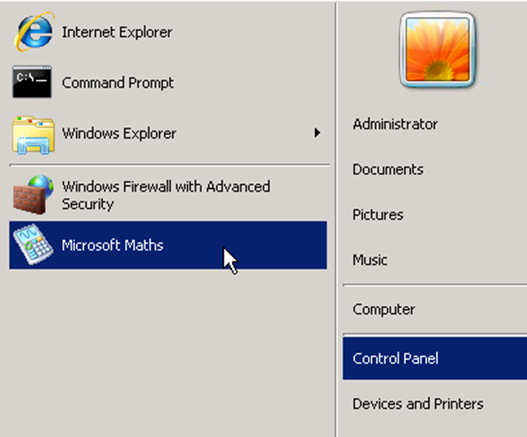Open the highlighted Control Panel entry

pos(435,359)
